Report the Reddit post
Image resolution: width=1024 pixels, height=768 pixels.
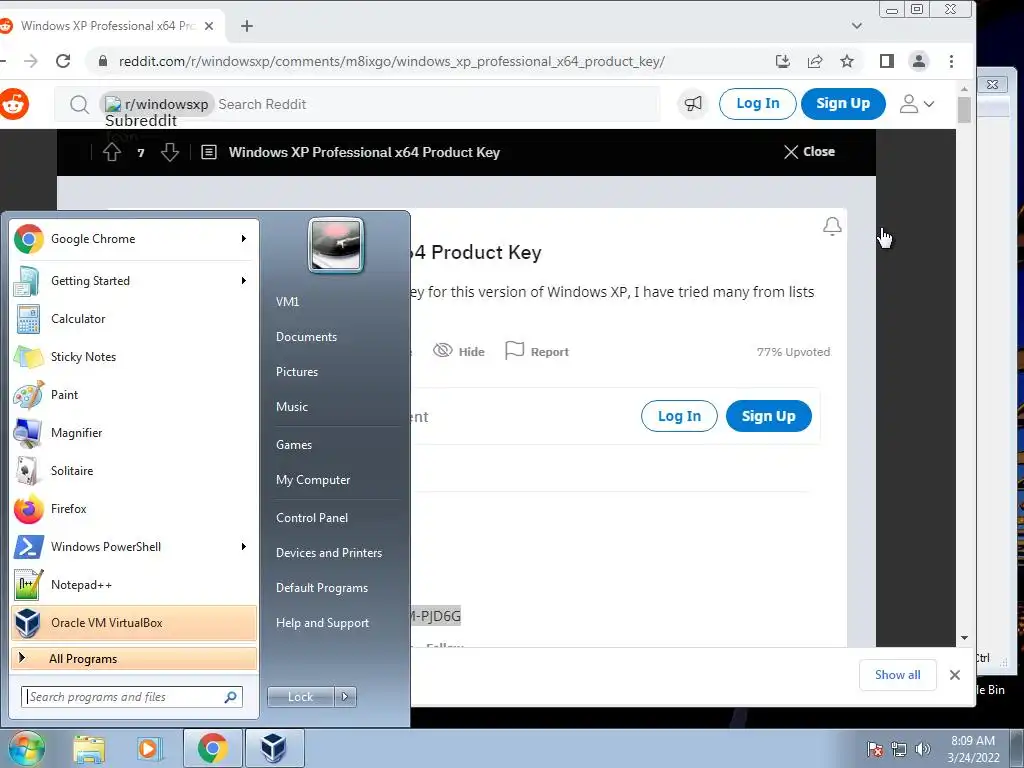tap(537, 351)
